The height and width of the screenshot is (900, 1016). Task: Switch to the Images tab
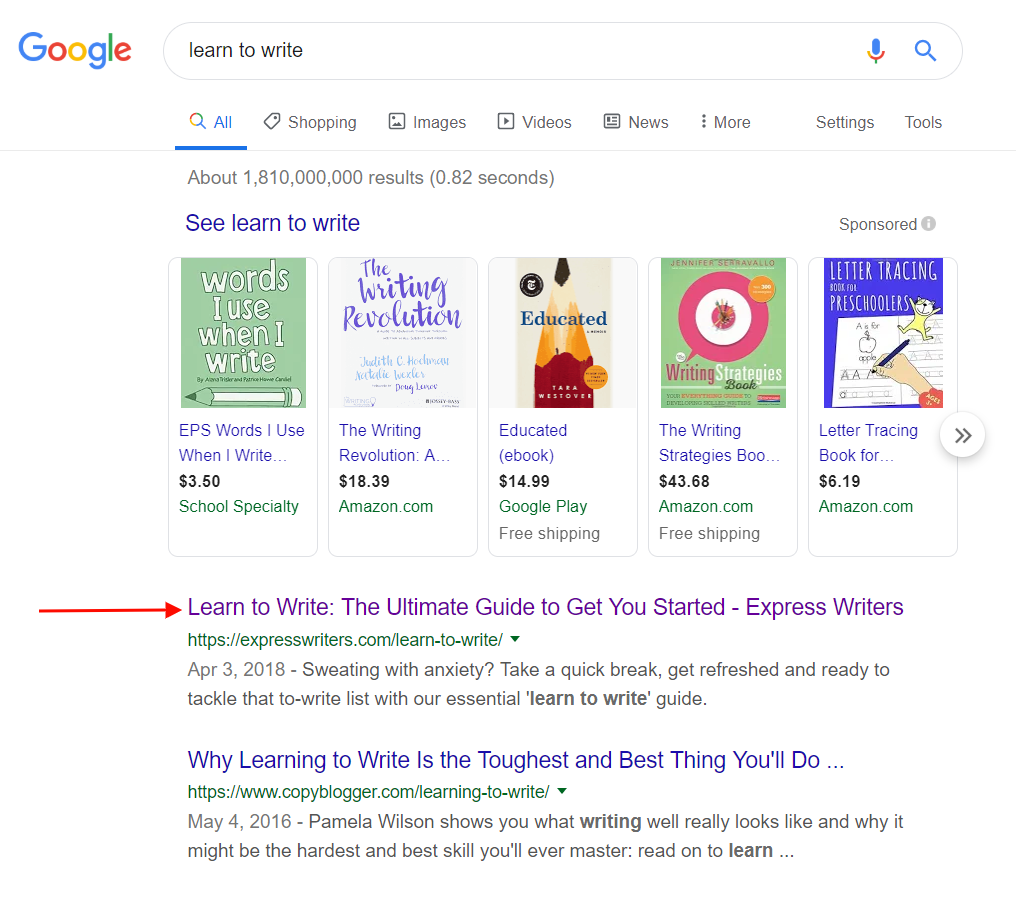pyautogui.click(x=427, y=122)
